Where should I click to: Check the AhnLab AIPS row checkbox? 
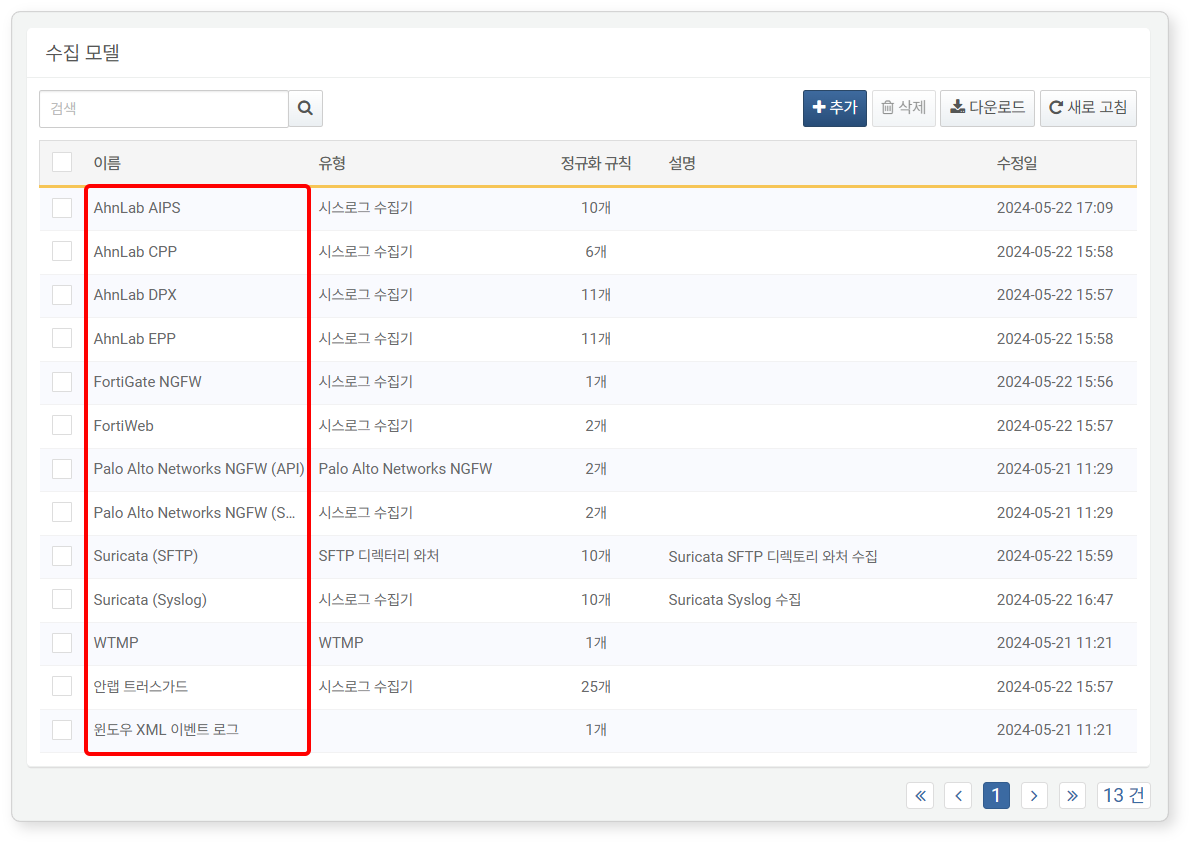[x=62, y=208]
